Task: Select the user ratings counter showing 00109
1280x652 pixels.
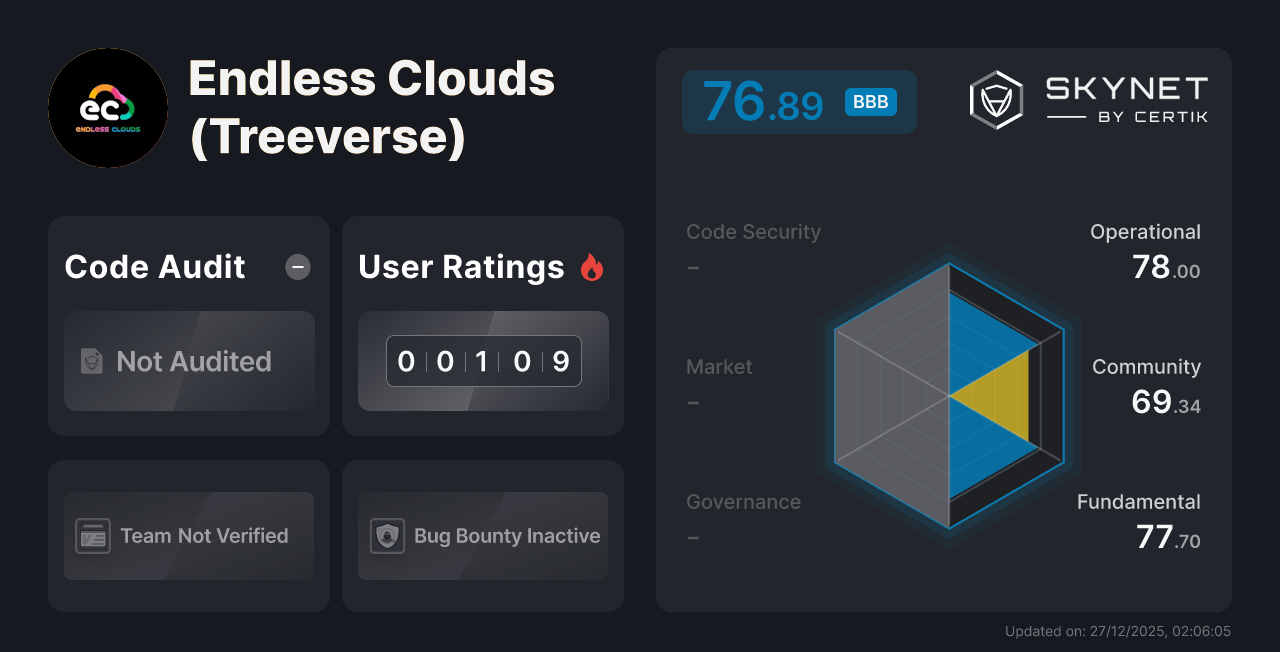Action: (483, 361)
